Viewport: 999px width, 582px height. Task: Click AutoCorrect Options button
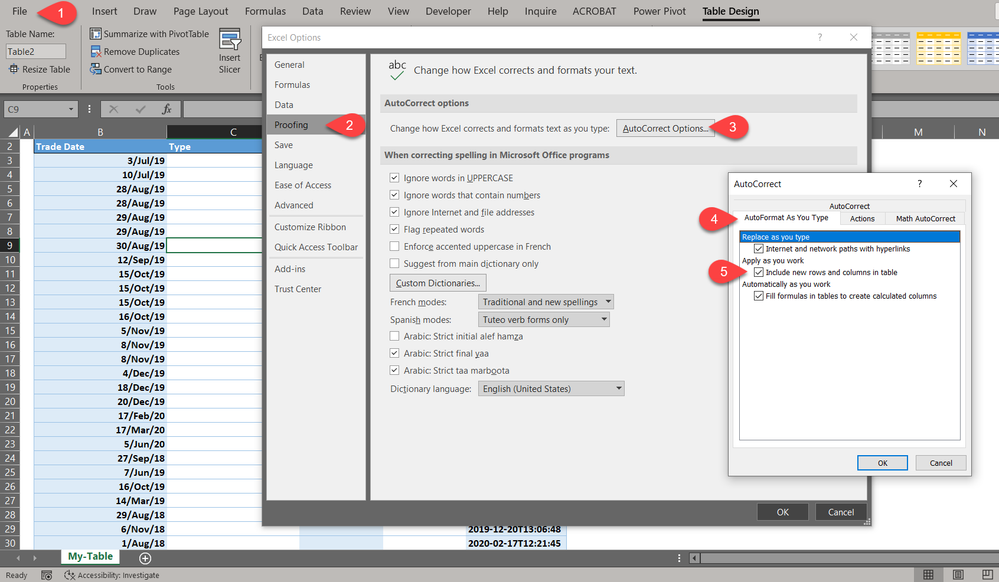(665, 128)
